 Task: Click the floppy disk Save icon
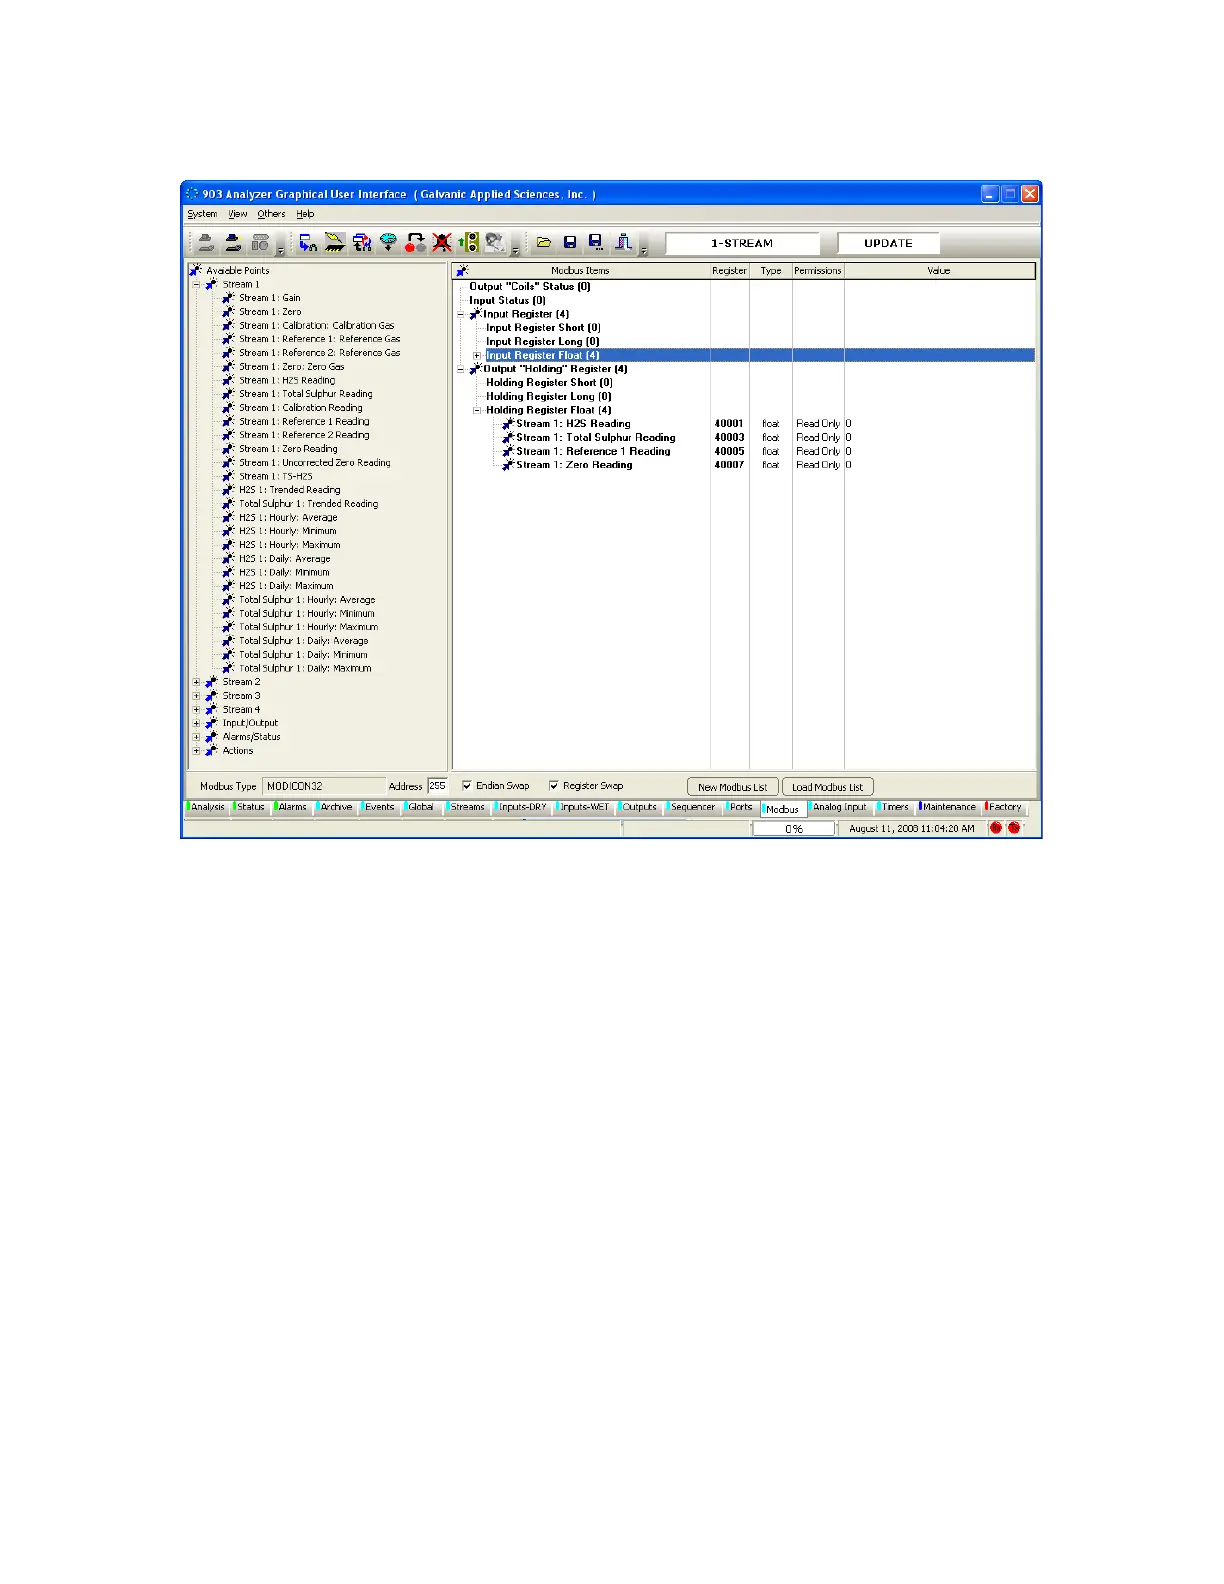[570, 242]
